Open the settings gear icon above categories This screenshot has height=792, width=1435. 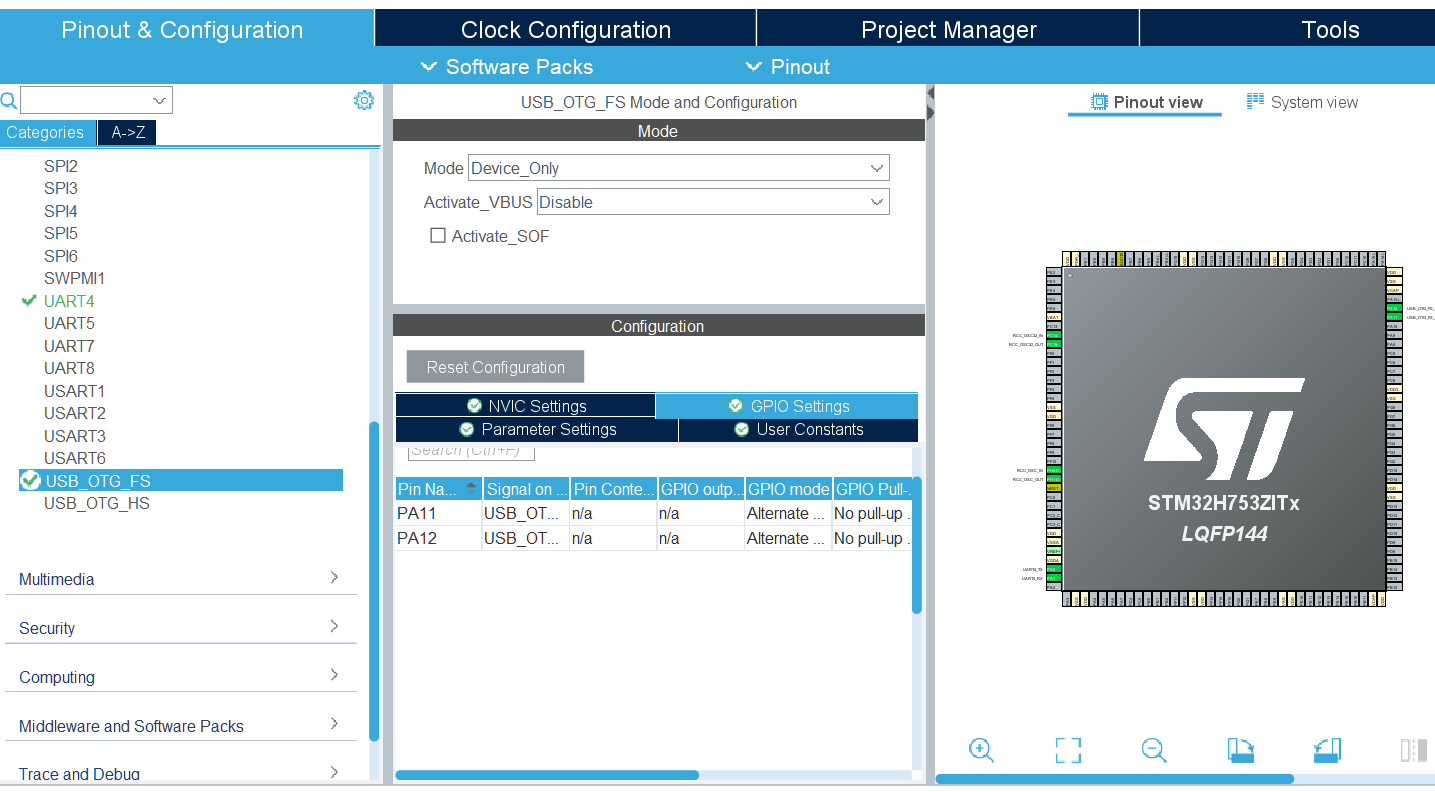(x=364, y=100)
